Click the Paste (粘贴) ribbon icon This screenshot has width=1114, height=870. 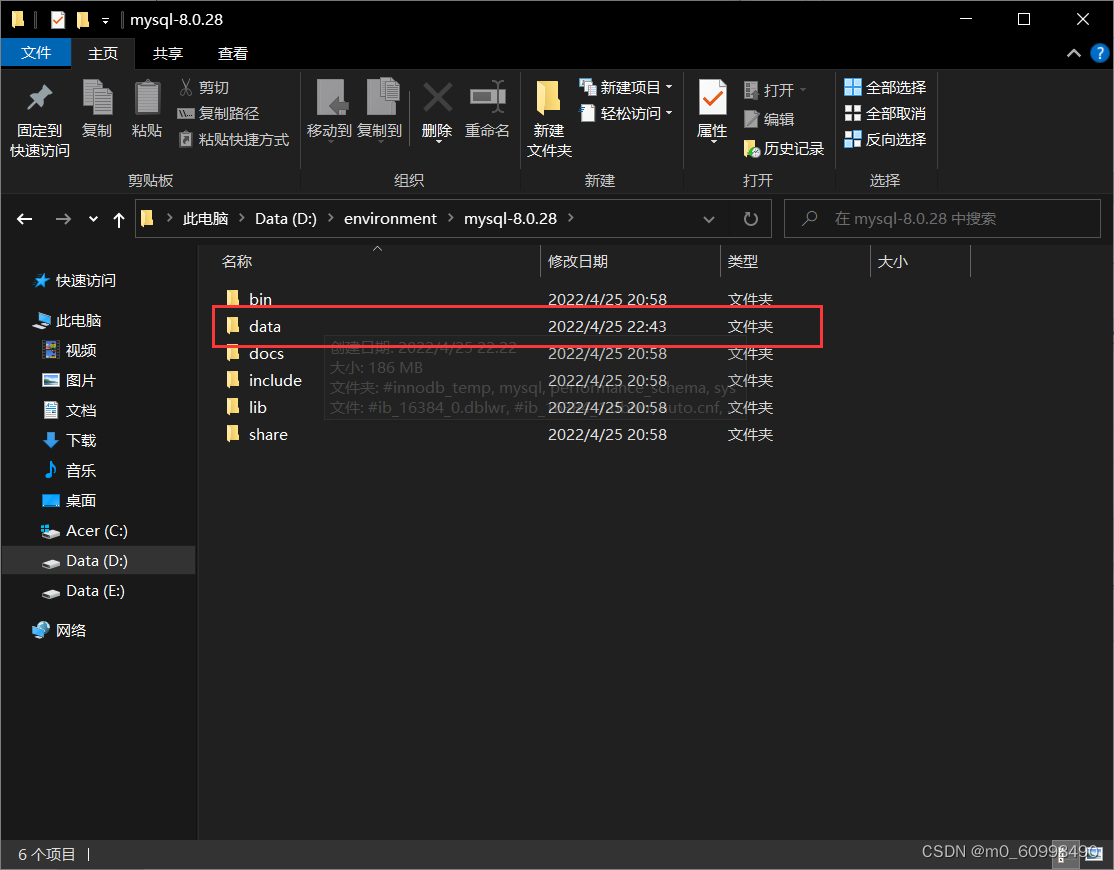(x=147, y=109)
